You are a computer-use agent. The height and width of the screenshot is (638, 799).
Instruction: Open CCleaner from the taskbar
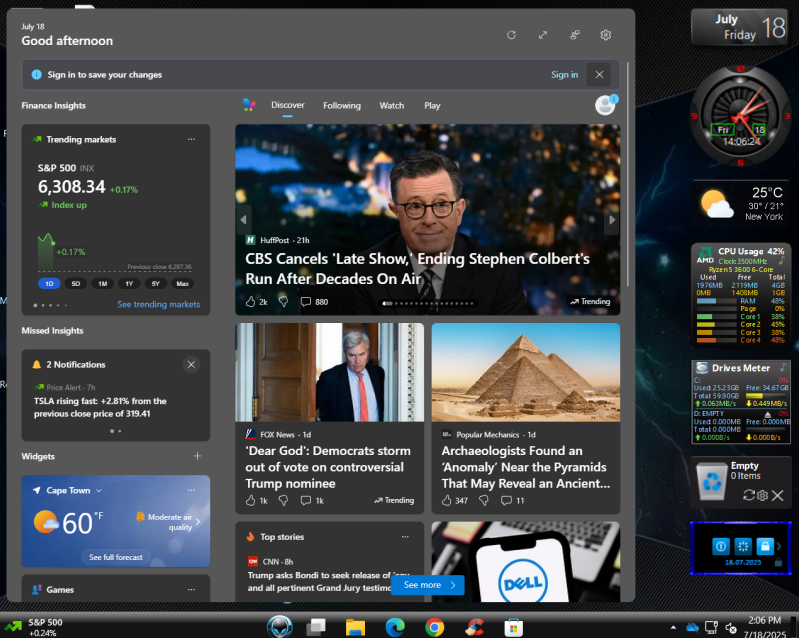[474, 627]
